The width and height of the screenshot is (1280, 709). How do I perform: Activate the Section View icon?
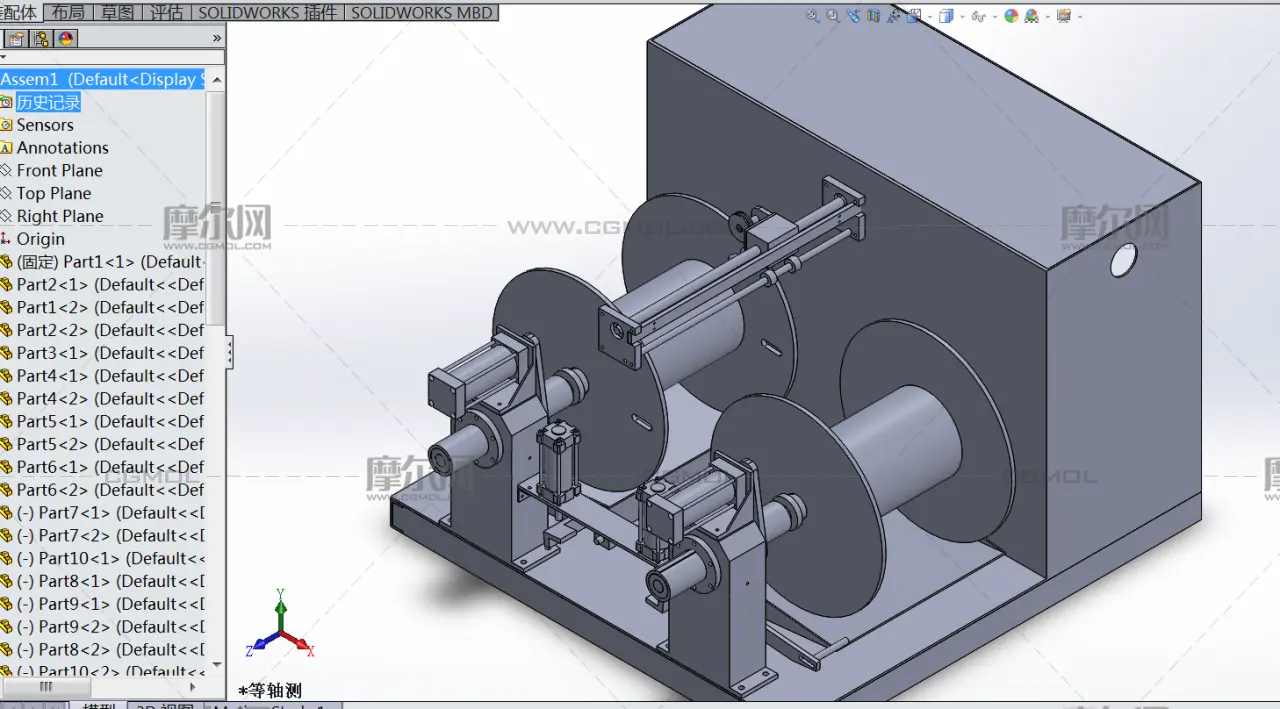pyautogui.click(x=874, y=16)
